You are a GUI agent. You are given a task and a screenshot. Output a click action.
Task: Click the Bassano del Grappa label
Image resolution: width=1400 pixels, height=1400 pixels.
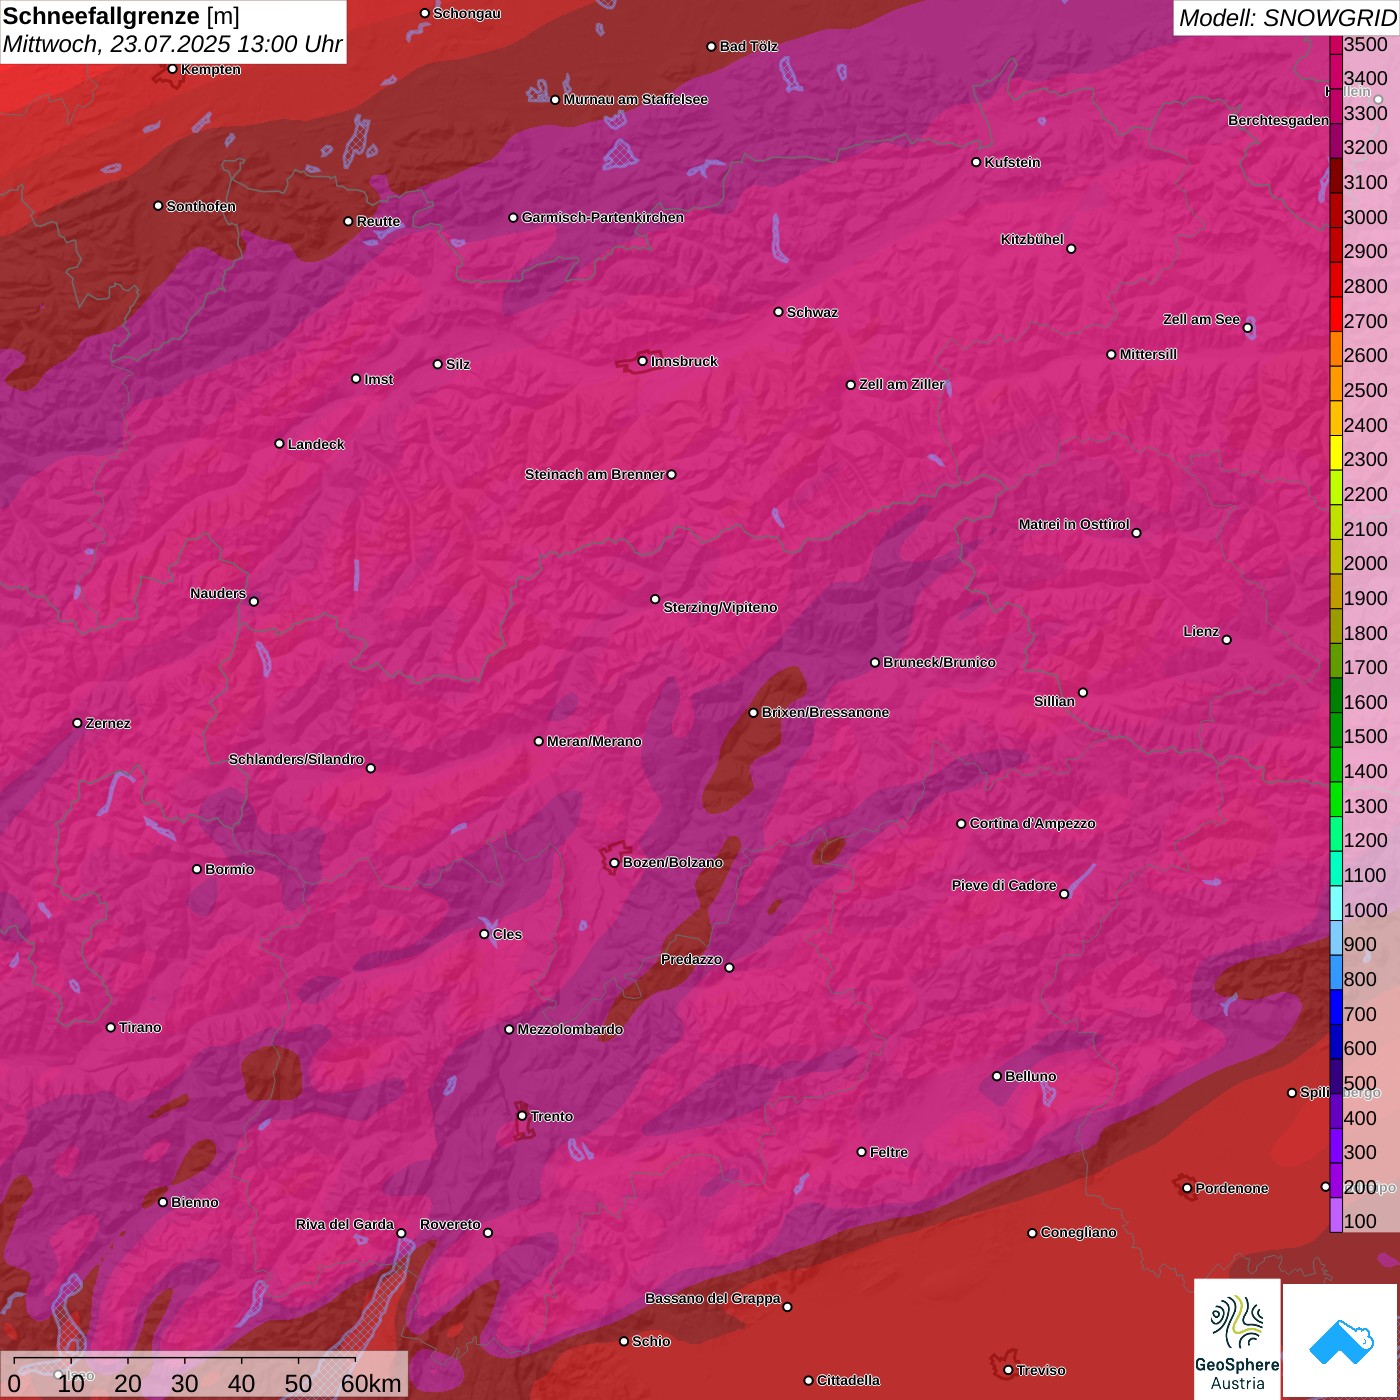(x=713, y=1298)
